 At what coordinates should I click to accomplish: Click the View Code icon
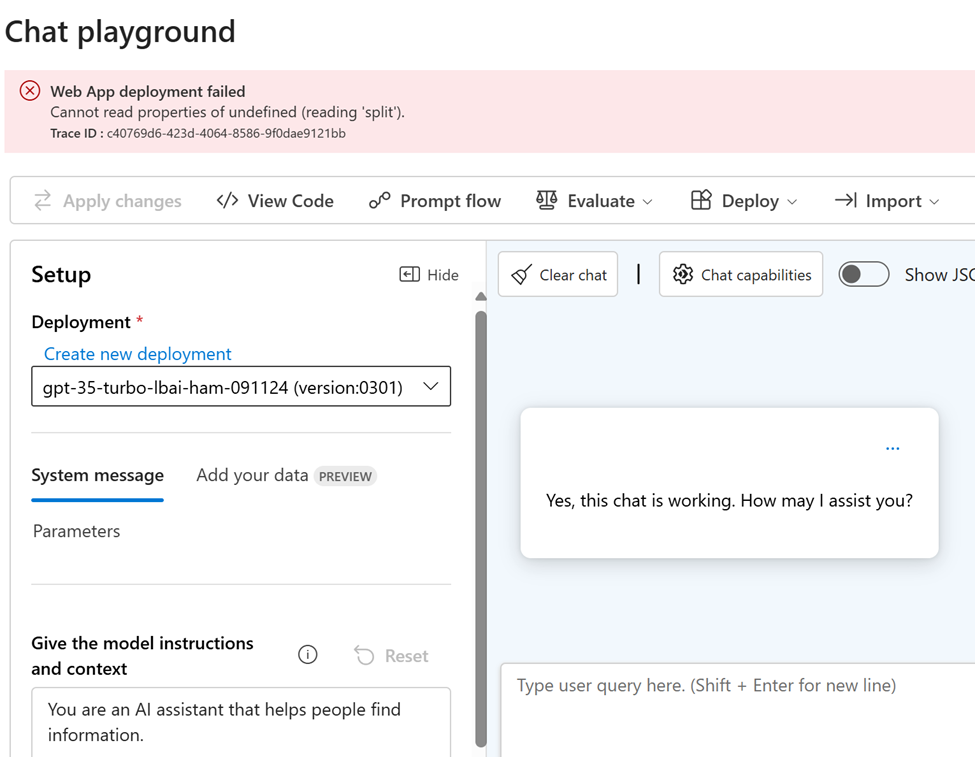point(227,200)
